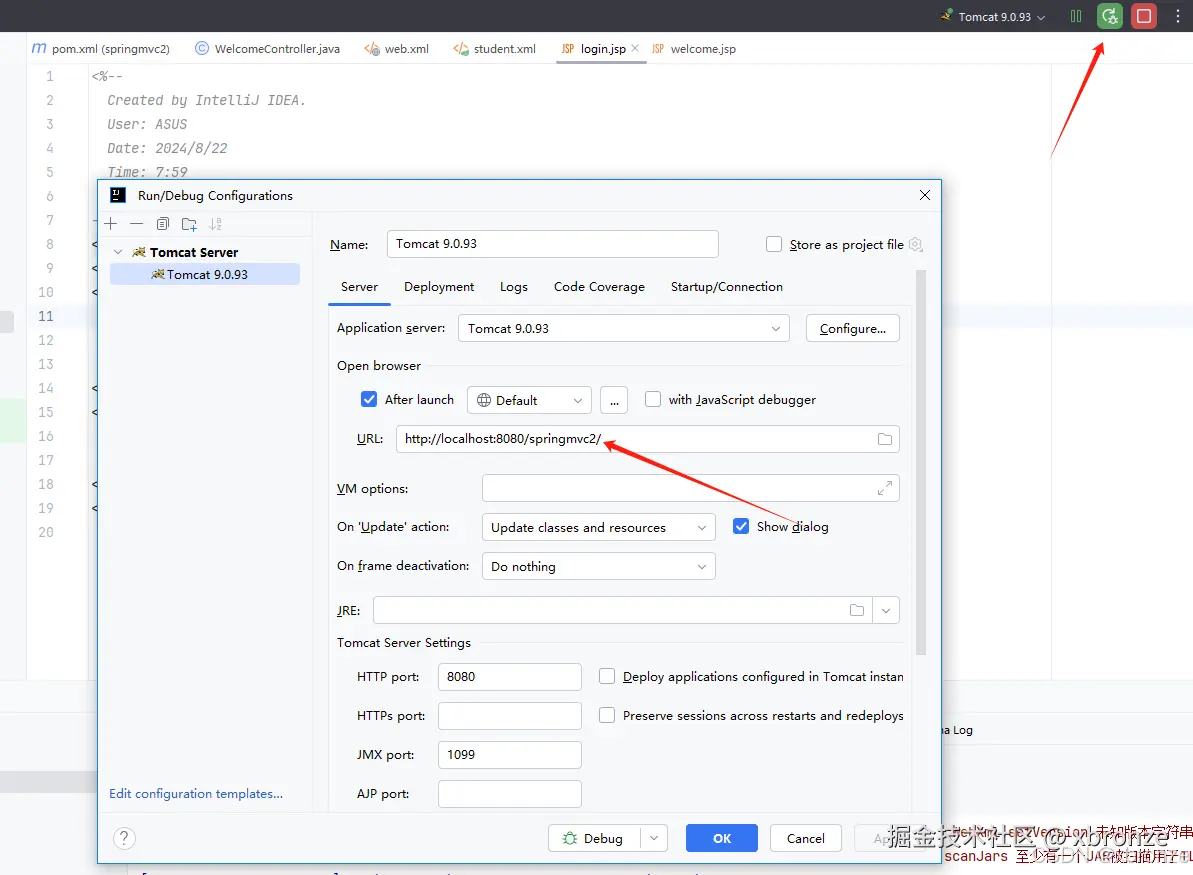Image resolution: width=1193 pixels, height=875 pixels.
Task: Open the Tomcat 9.0.93 run configuration dropdown in toolbar
Action: click(994, 17)
